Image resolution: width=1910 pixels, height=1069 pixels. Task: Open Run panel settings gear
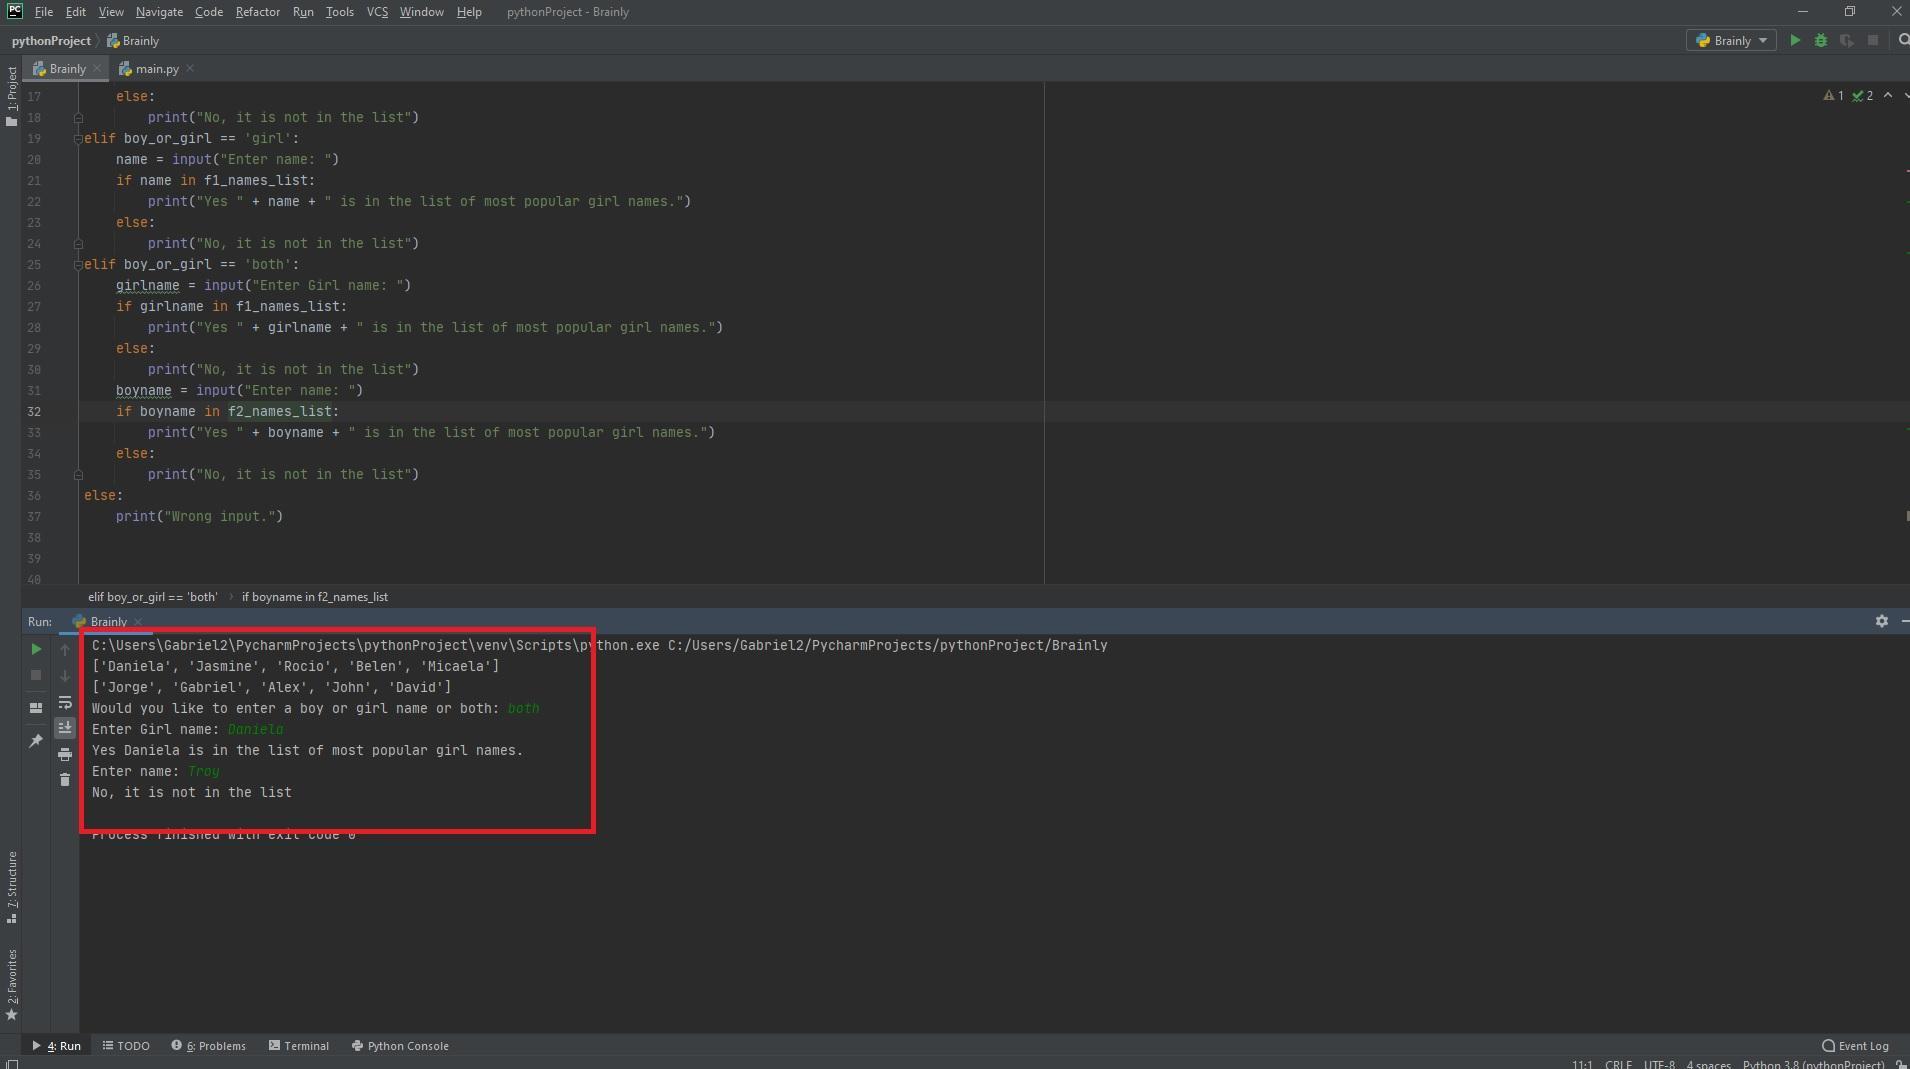click(1881, 622)
